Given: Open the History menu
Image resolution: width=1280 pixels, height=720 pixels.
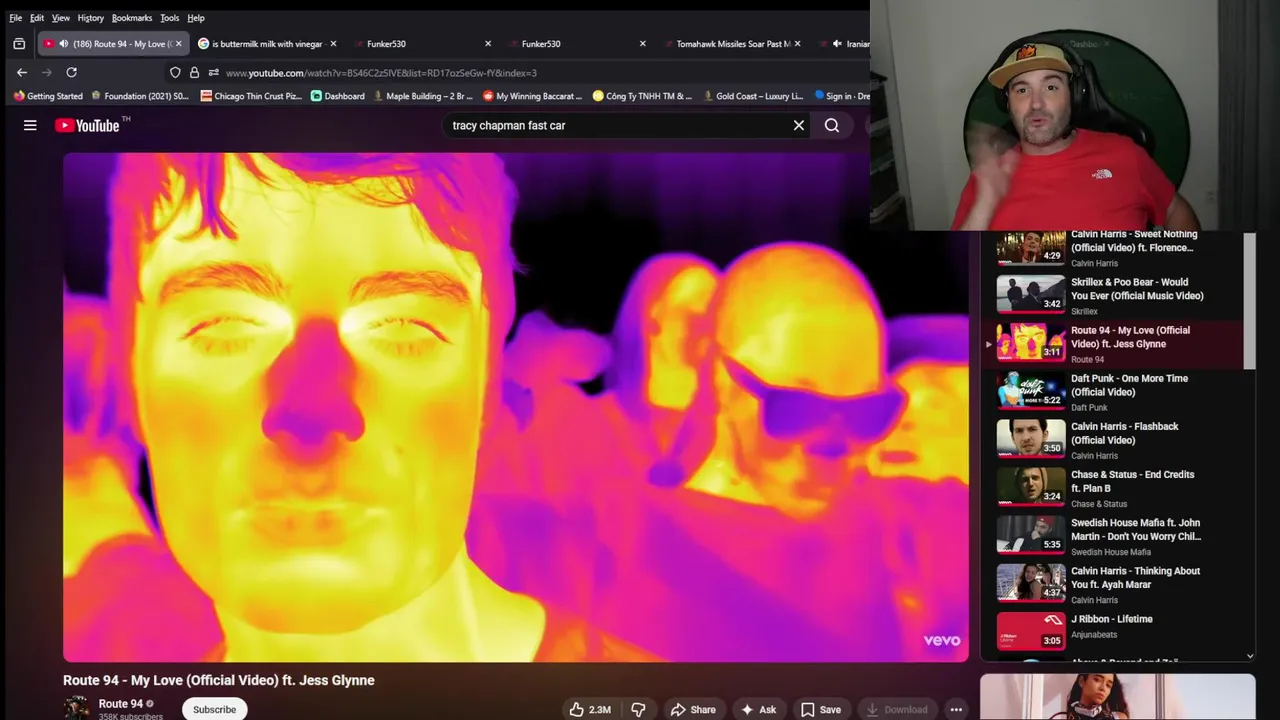Looking at the screenshot, I should [x=91, y=18].
